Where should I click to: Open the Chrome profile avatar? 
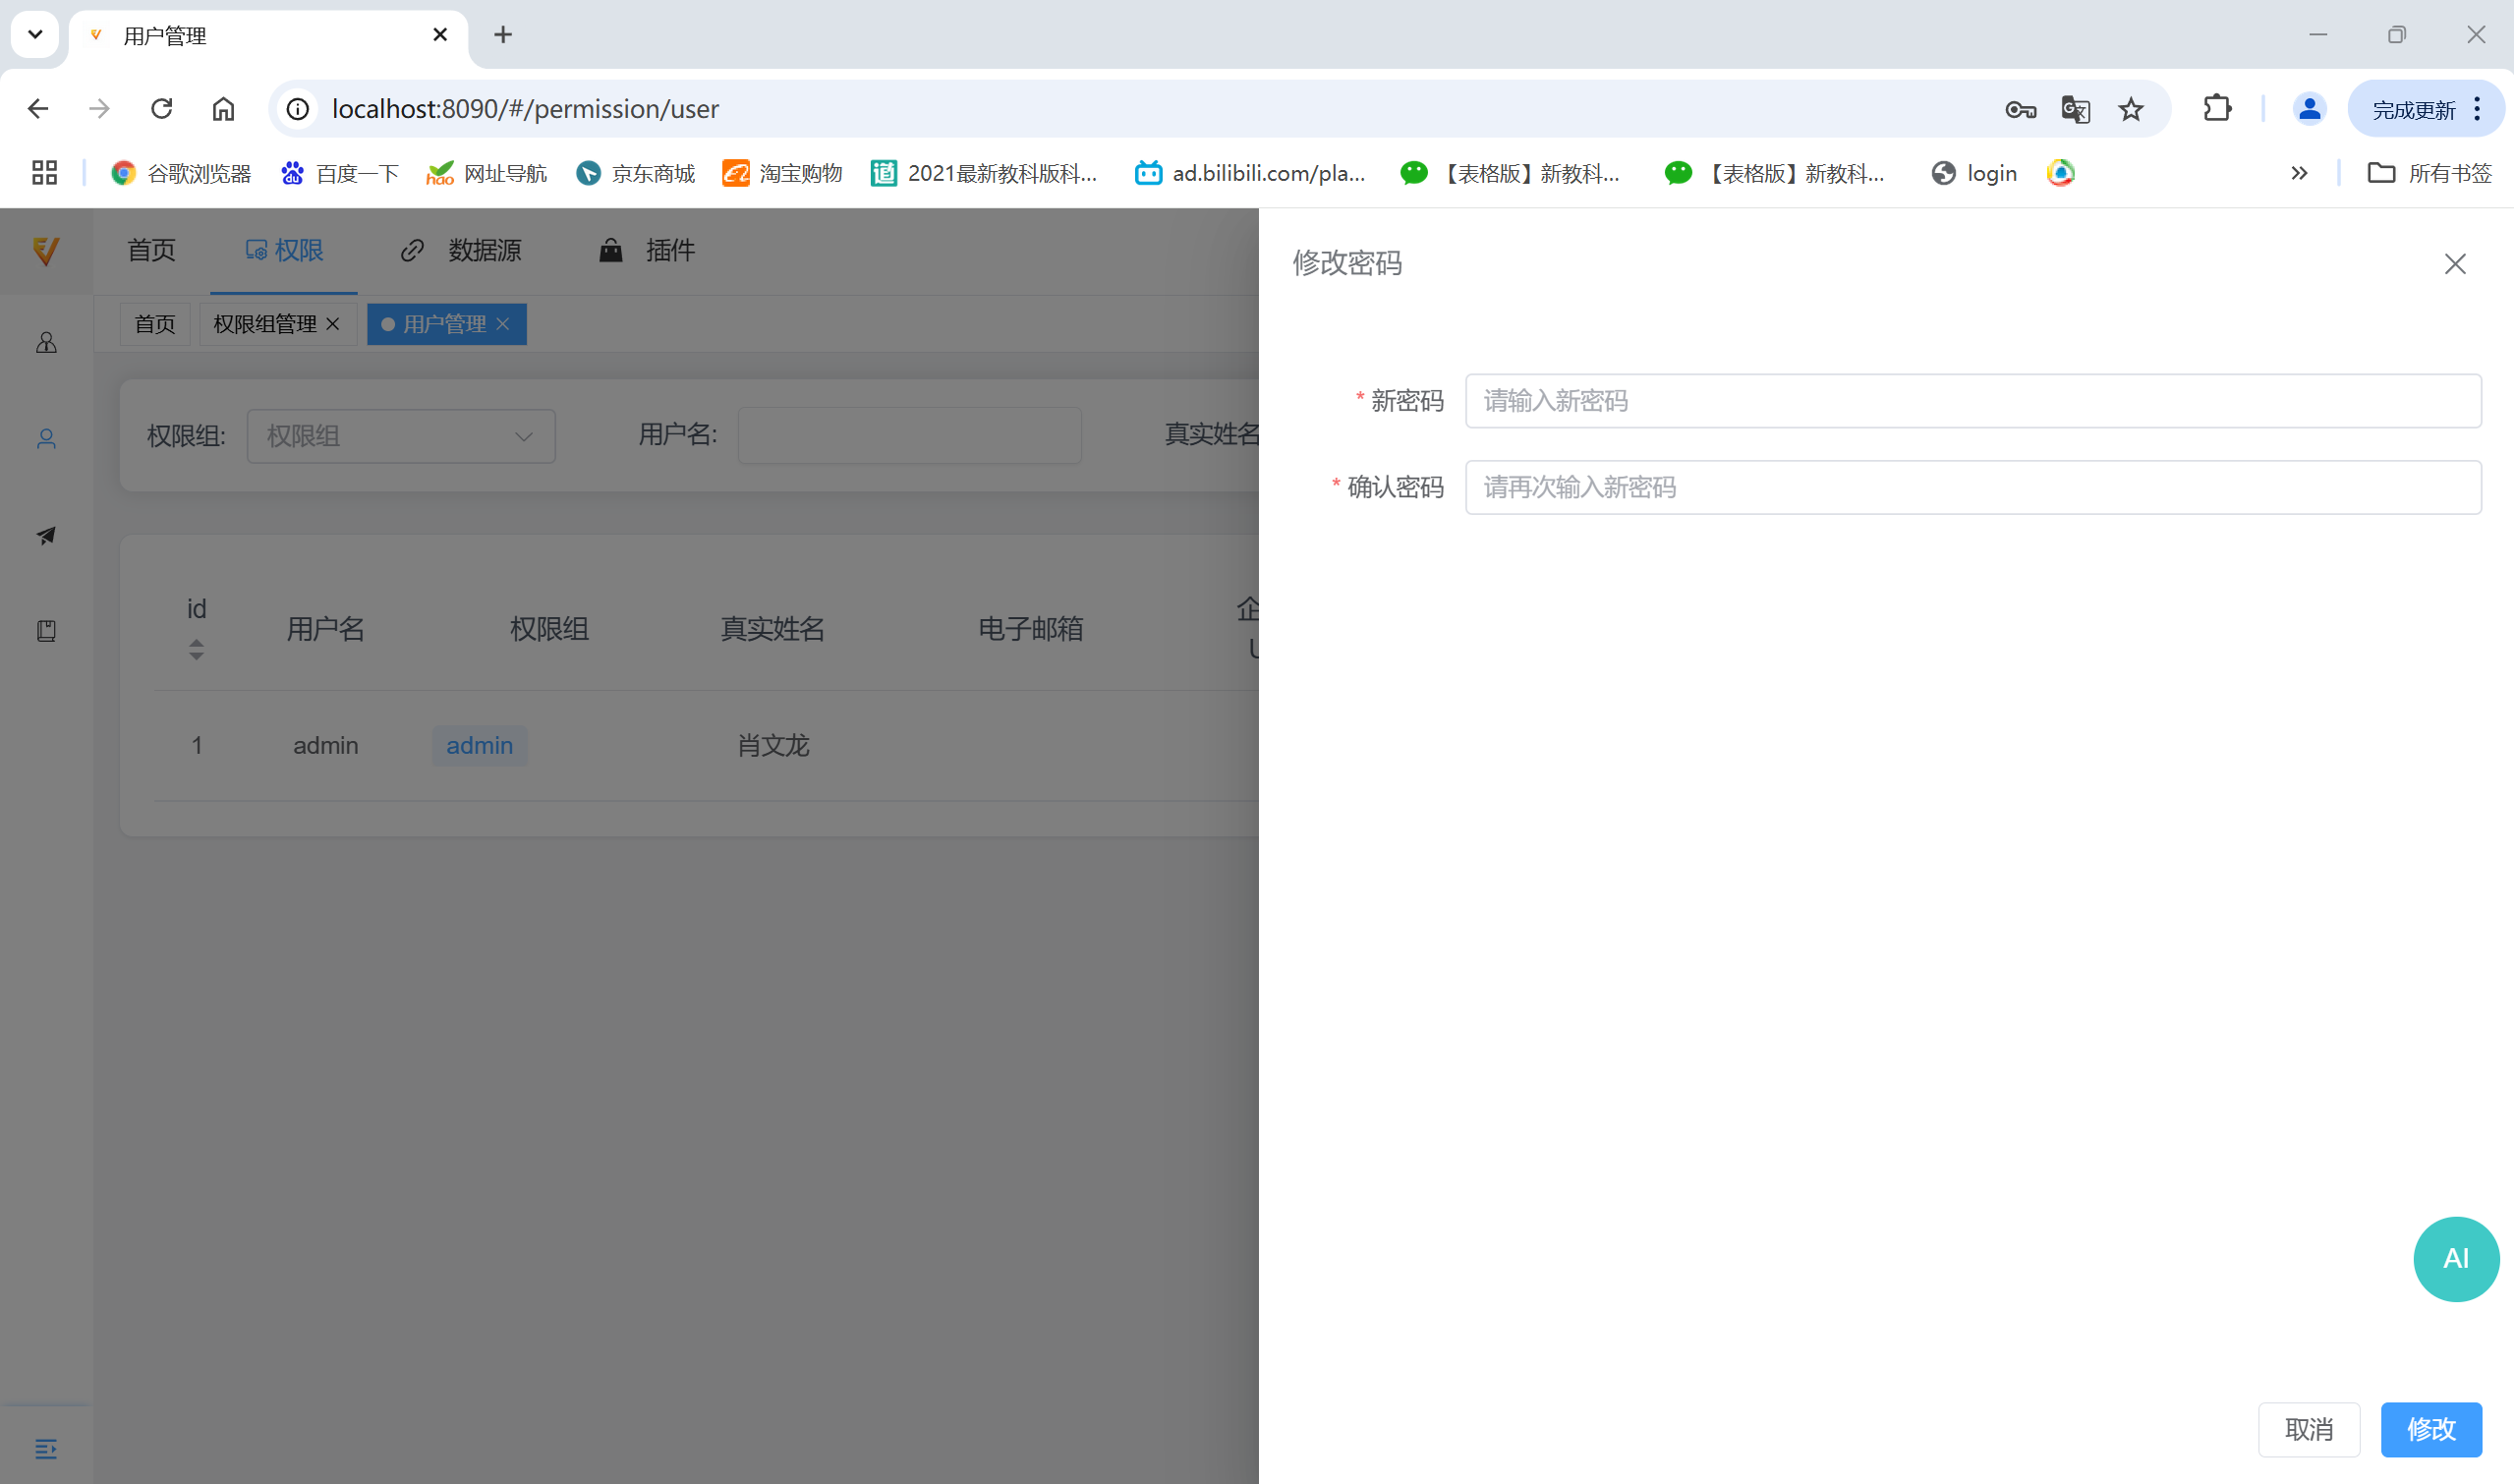pyautogui.click(x=2308, y=109)
